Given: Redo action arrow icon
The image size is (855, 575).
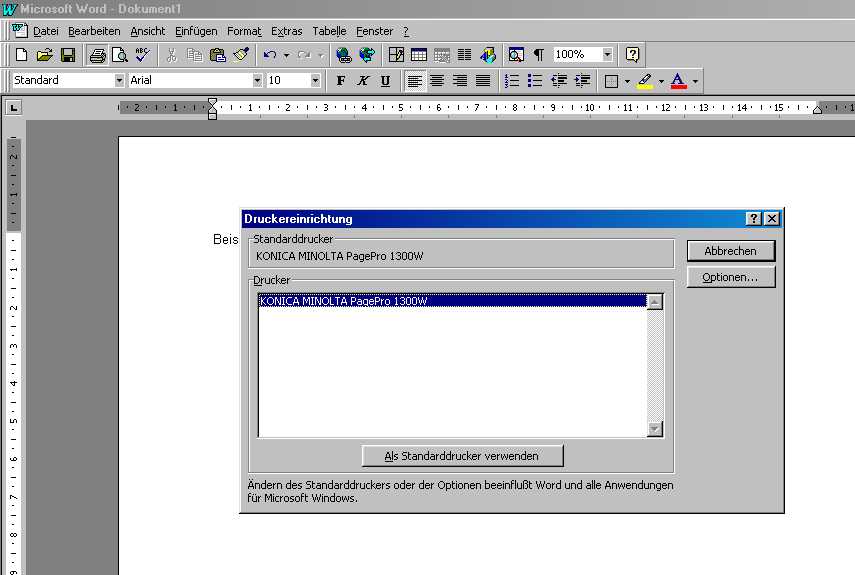Looking at the screenshot, I should [304, 55].
